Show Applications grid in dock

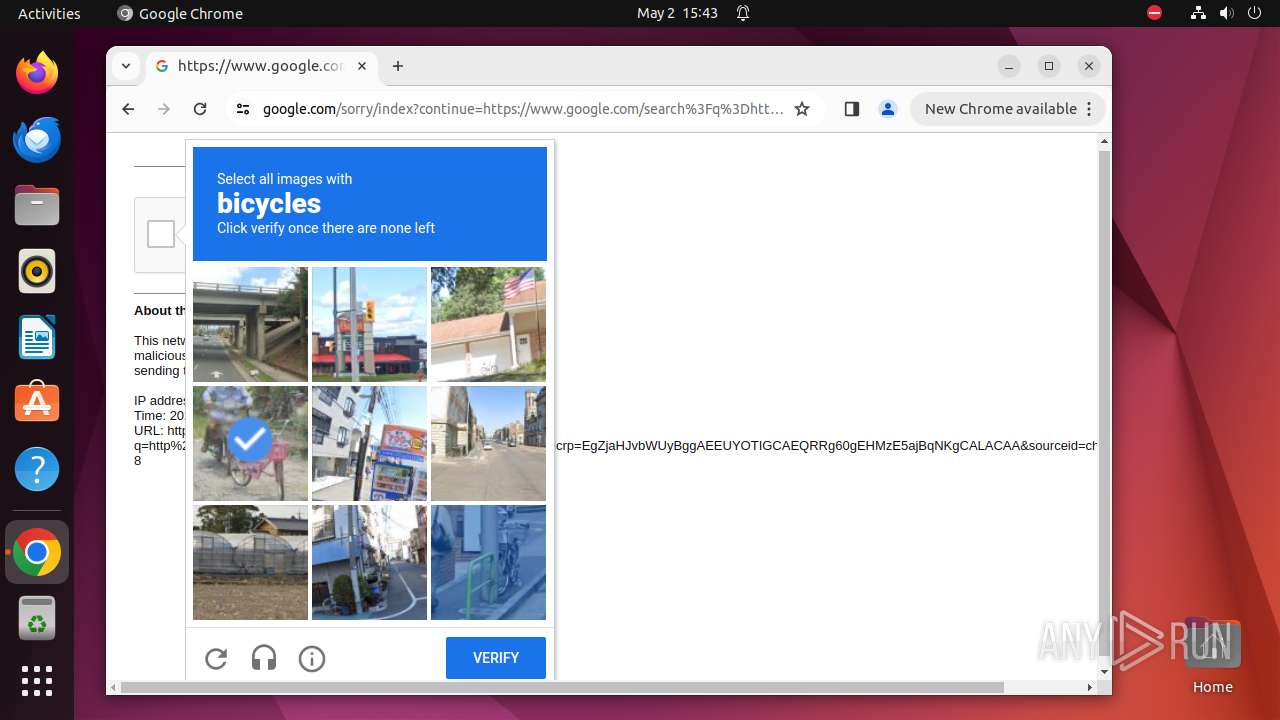click(x=37, y=681)
